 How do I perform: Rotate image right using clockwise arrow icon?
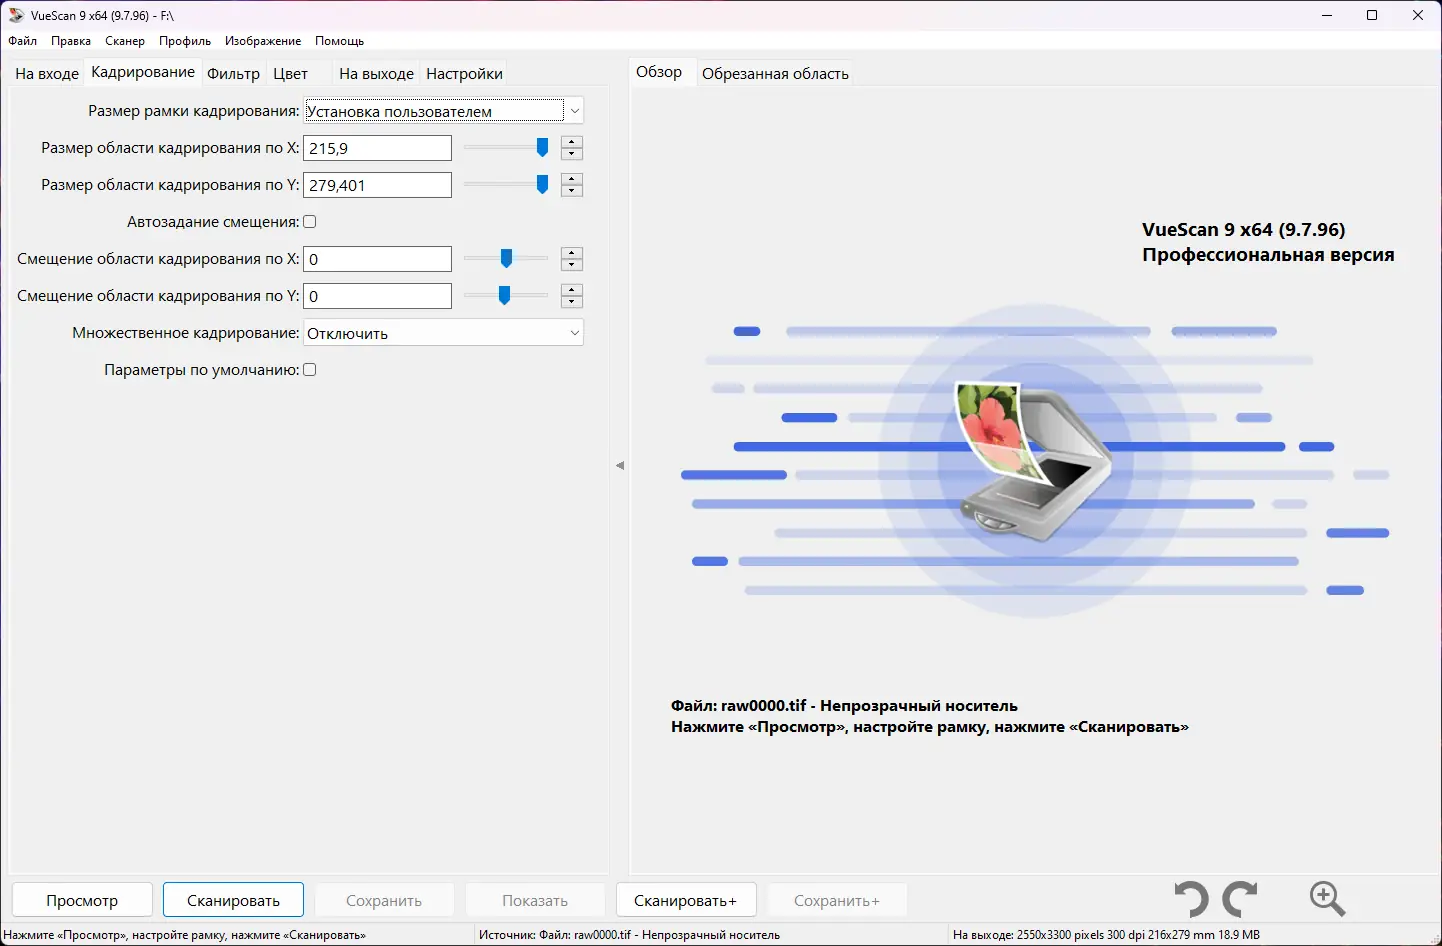pos(1240,899)
